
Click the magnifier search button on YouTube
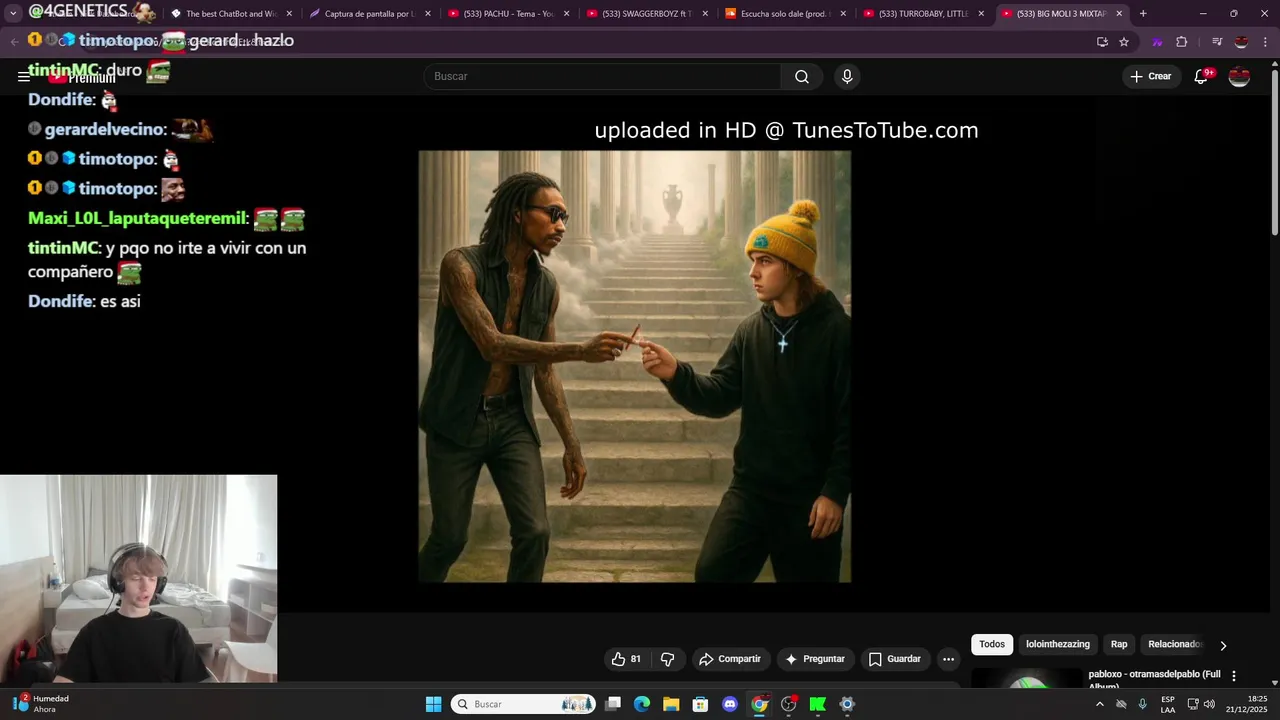[802, 77]
